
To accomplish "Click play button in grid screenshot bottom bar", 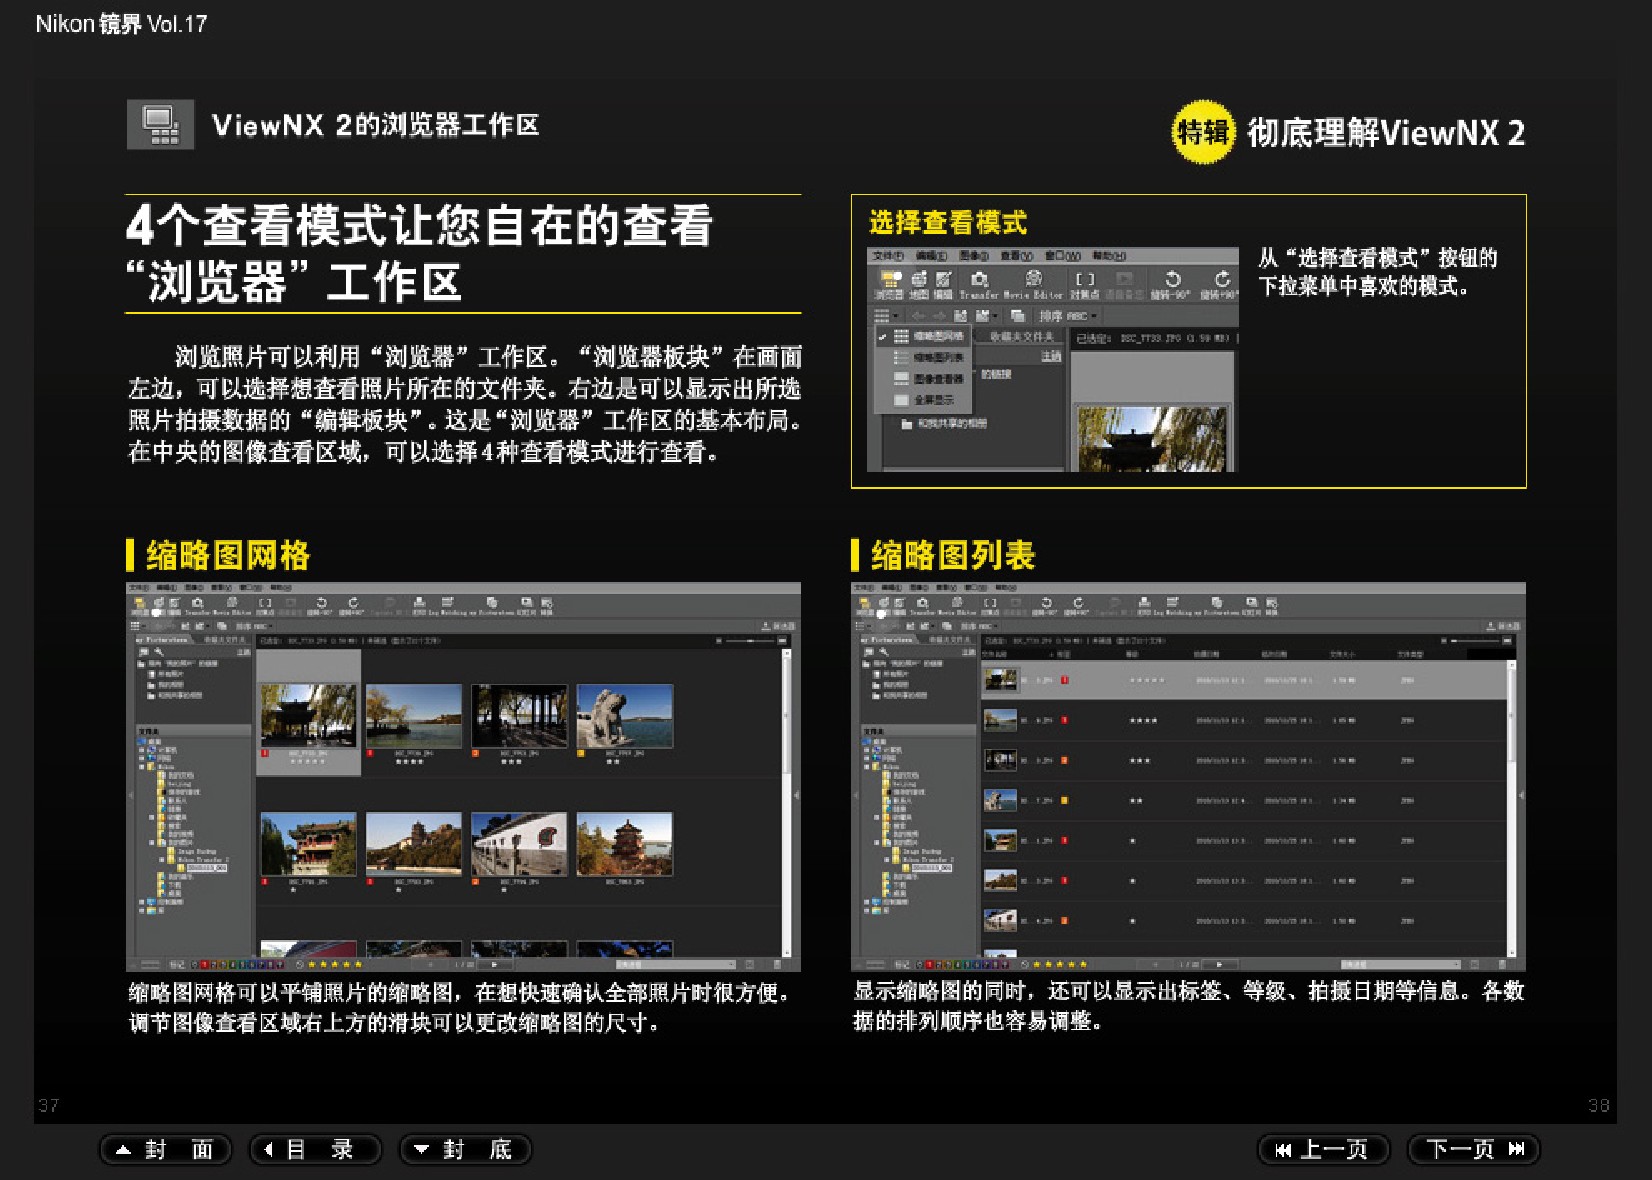I will click(x=494, y=965).
